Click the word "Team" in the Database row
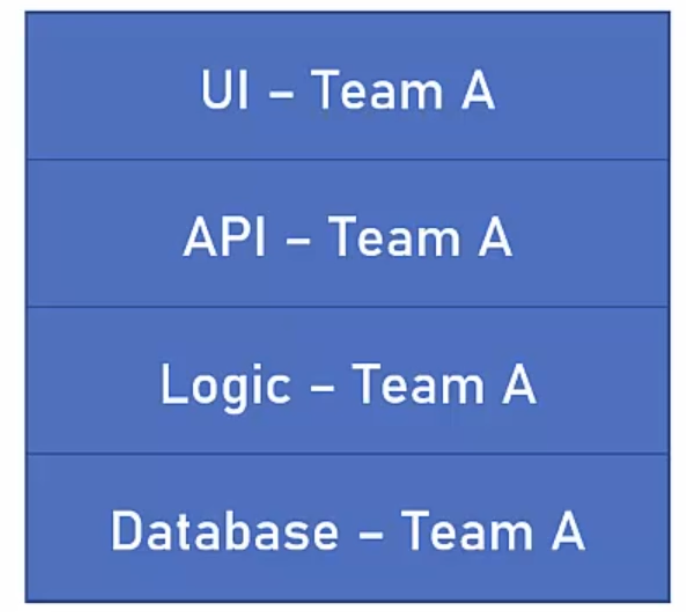 (467, 531)
